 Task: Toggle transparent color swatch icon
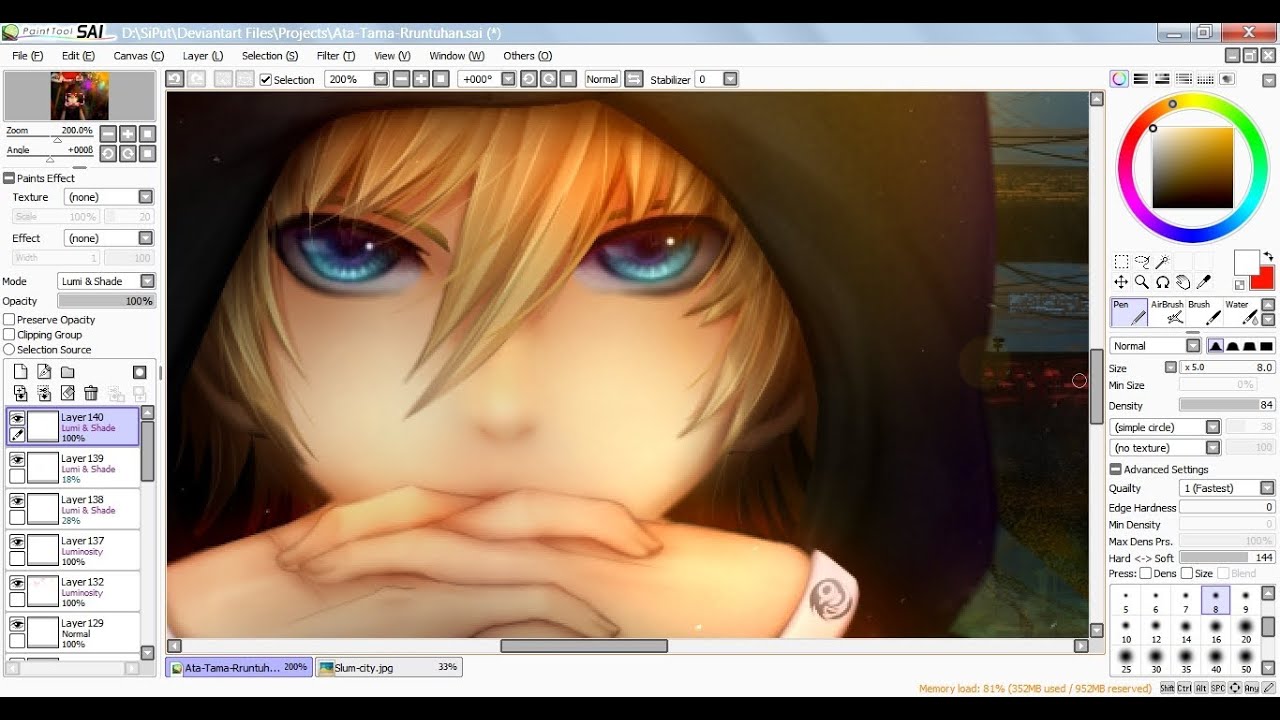coord(1239,285)
